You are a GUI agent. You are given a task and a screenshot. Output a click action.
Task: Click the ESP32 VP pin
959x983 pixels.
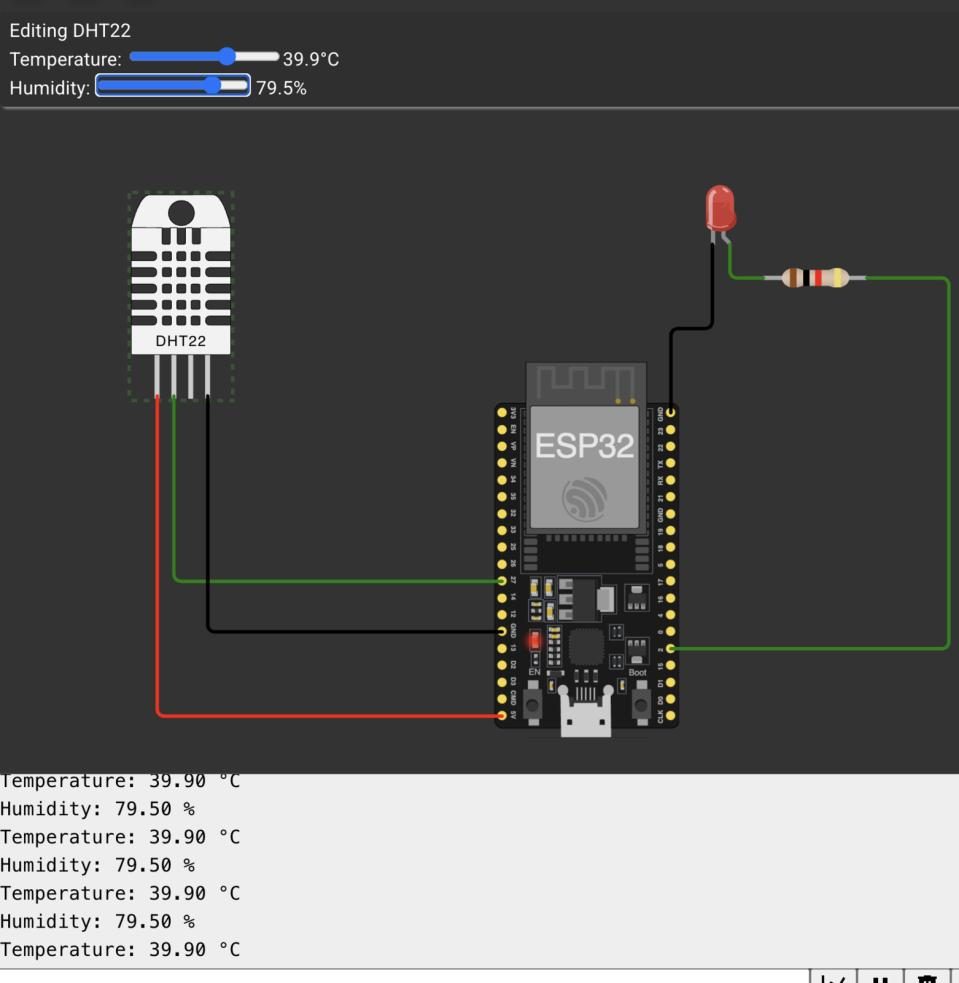[x=502, y=446]
